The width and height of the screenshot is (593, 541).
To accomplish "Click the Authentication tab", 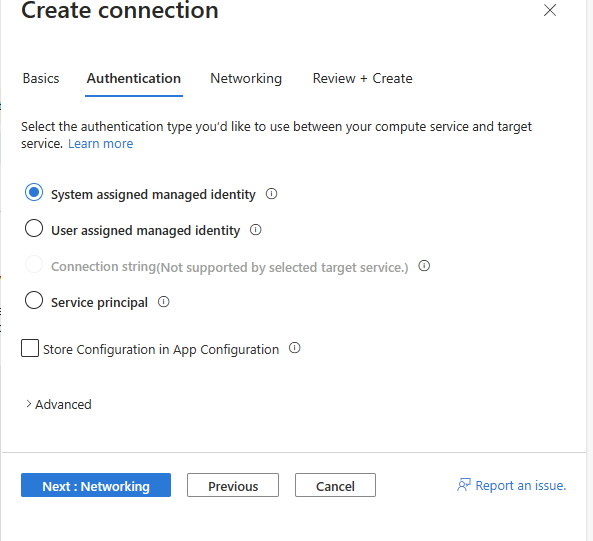I will pos(134,79).
